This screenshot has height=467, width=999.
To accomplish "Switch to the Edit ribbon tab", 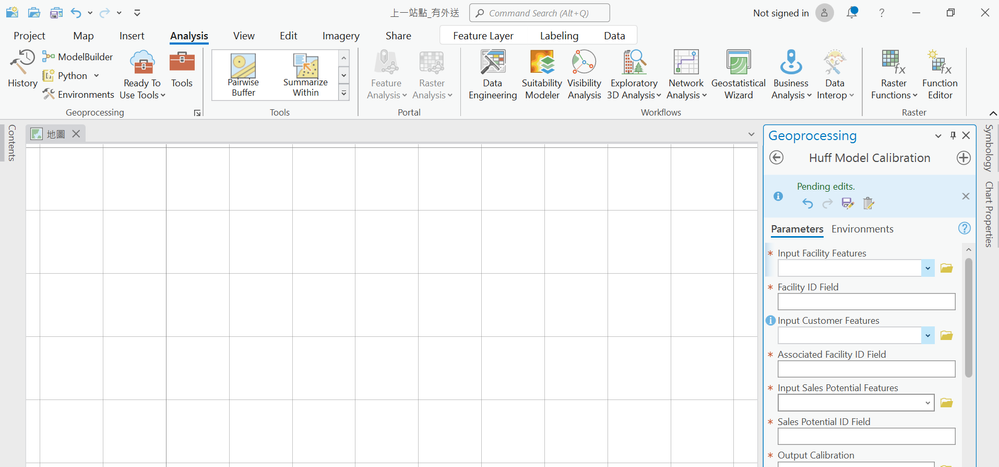I will (289, 36).
